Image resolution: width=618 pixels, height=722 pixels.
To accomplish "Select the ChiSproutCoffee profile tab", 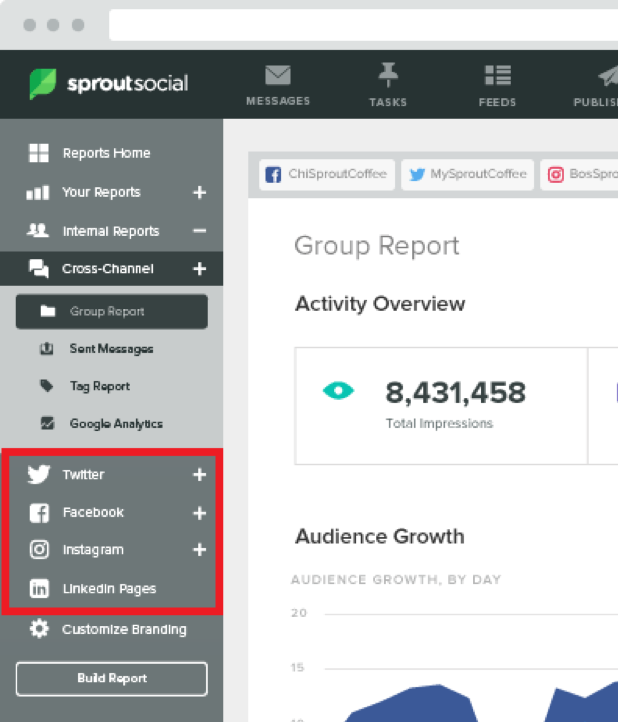I will 327,175.
